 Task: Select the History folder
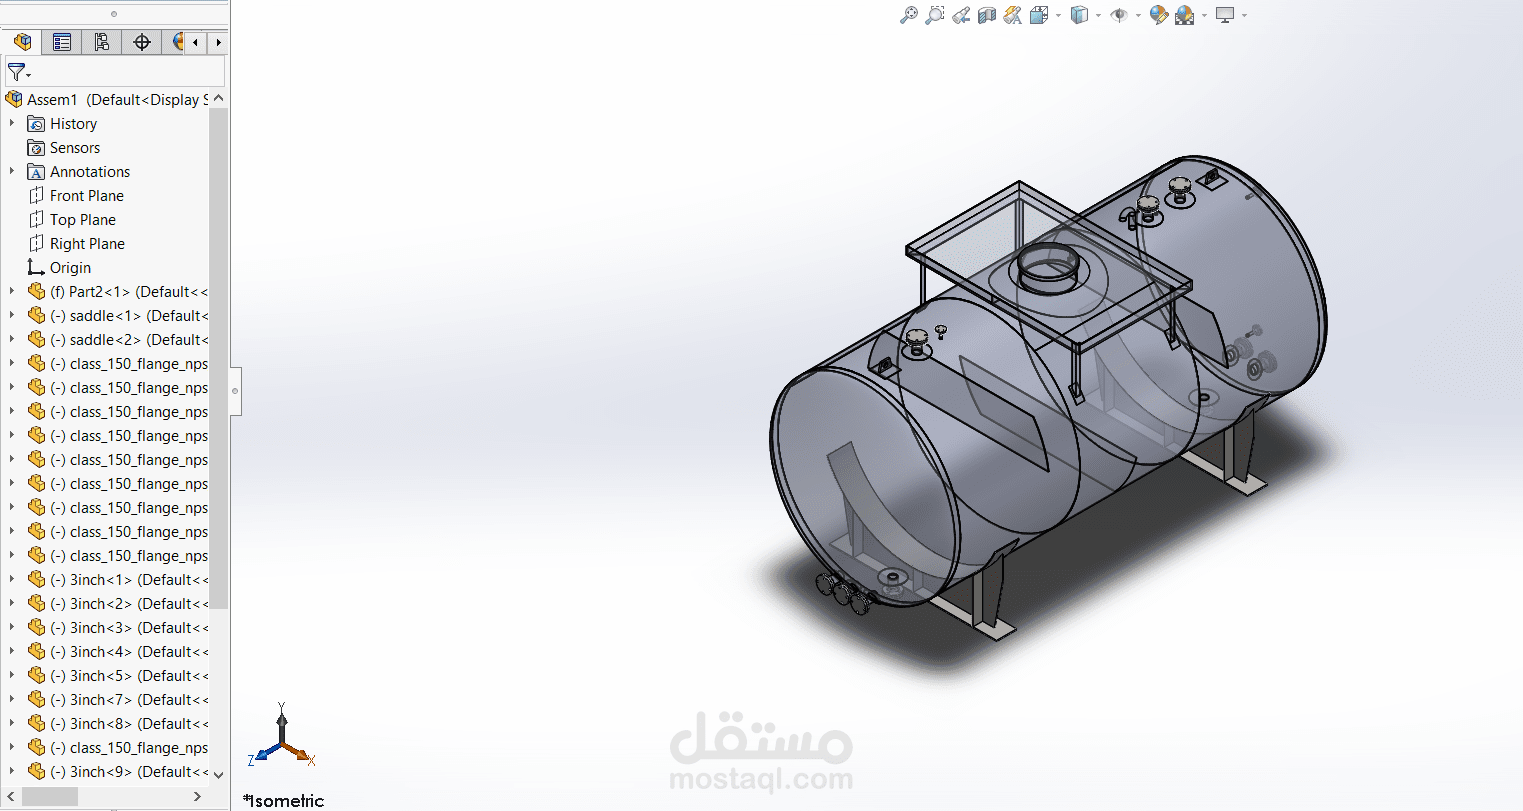(x=62, y=124)
